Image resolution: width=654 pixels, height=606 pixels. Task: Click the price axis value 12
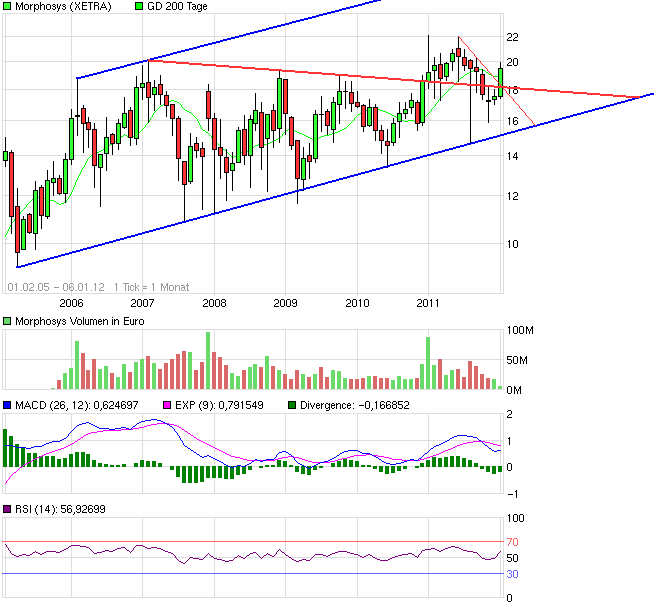pos(513,196)
